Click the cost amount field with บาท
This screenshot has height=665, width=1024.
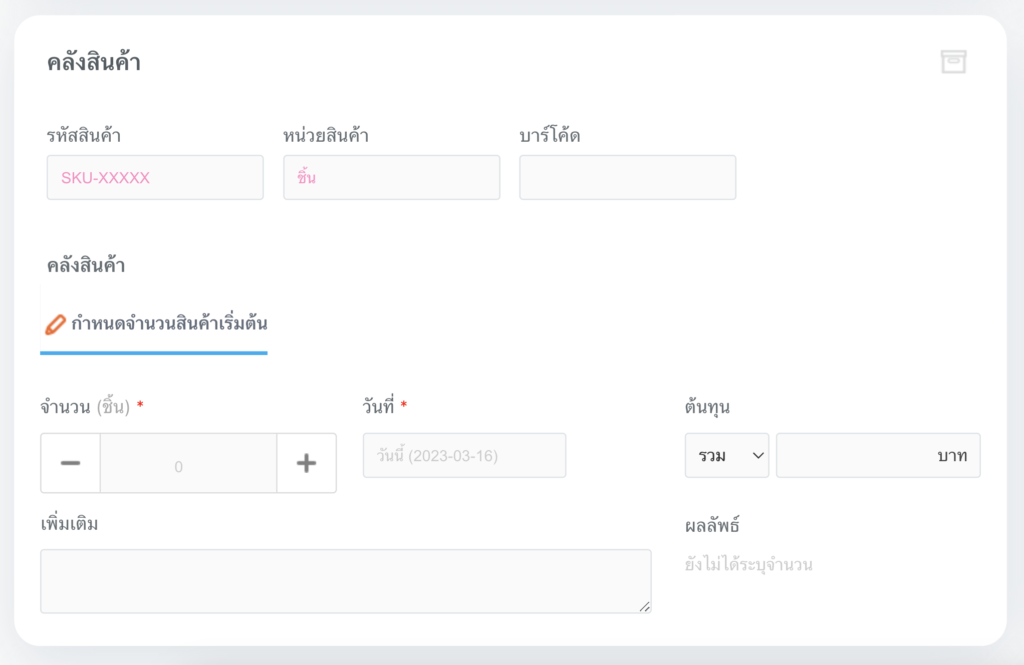pyautogui.click(x=877, y=456)
